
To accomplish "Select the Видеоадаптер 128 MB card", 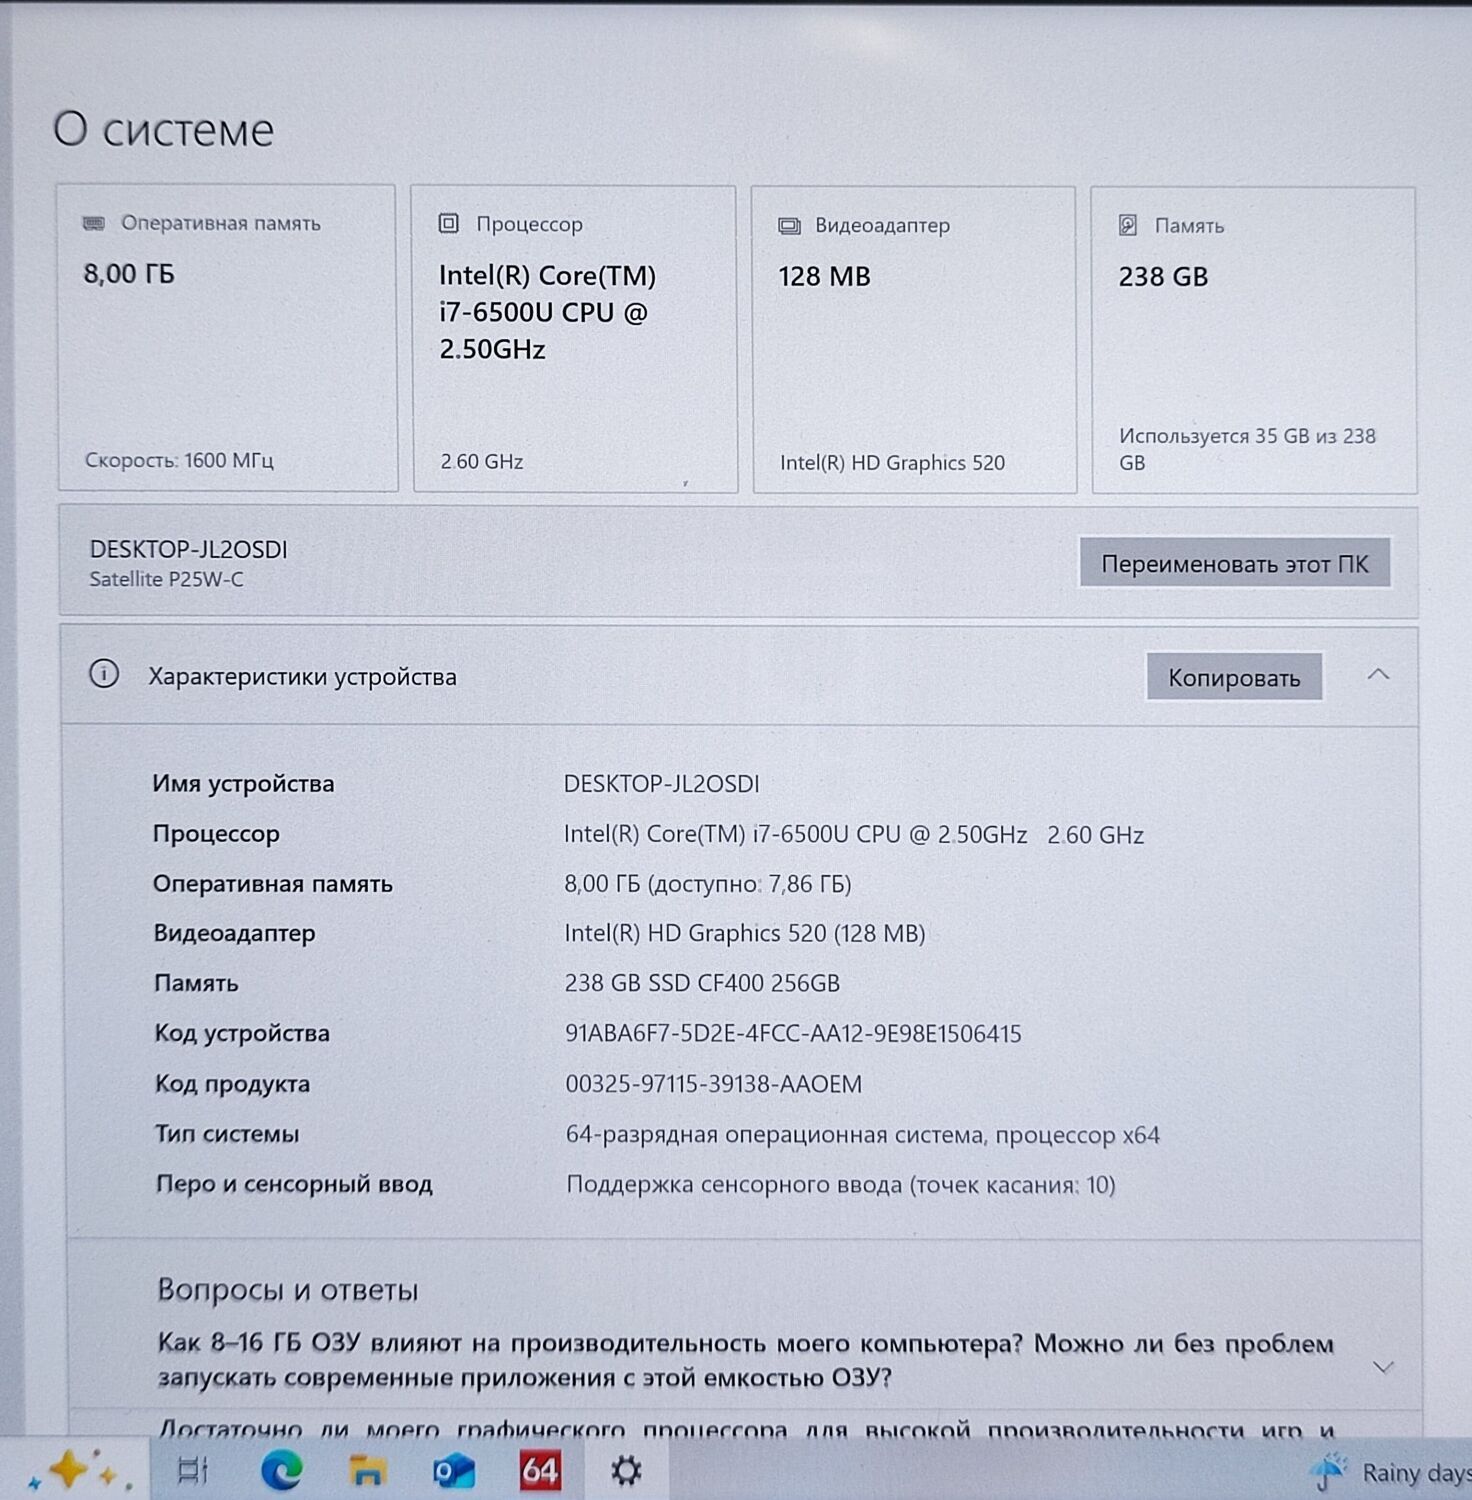I will point(914,340).
